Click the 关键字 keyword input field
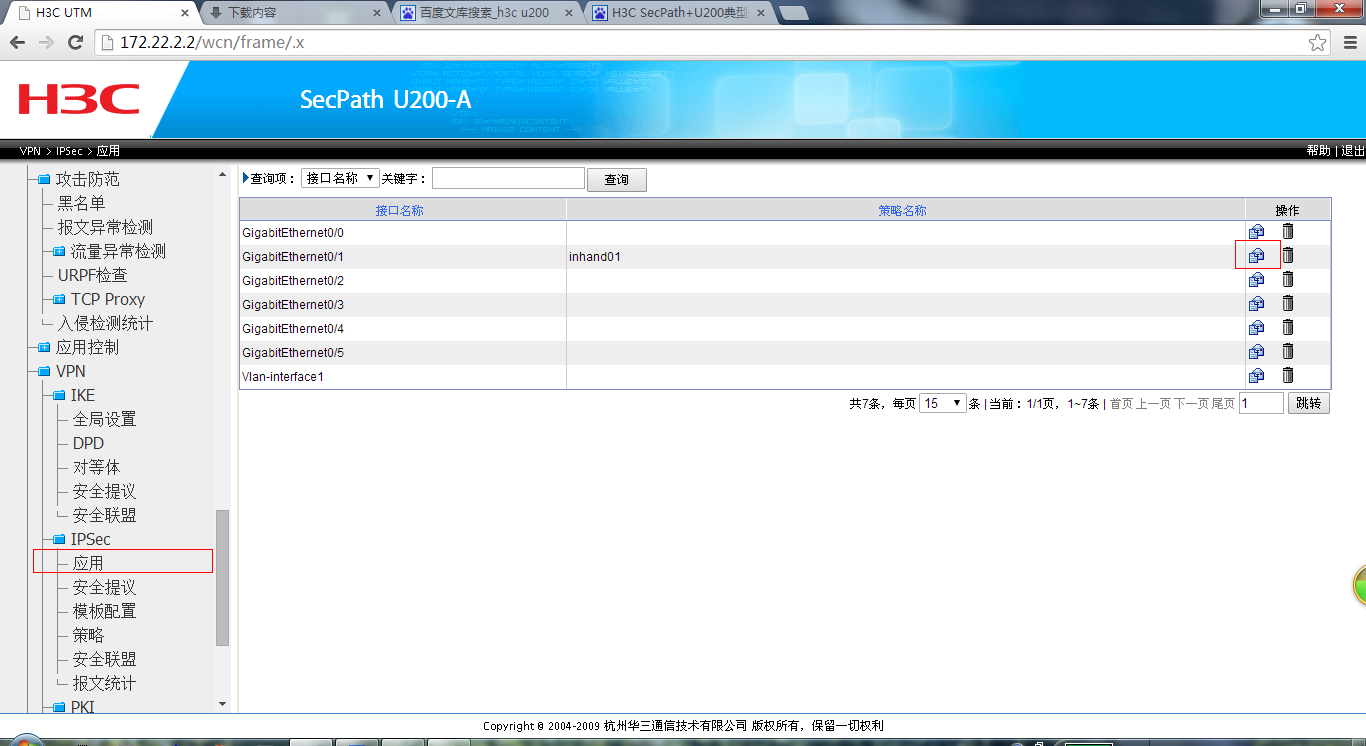This screenshot has width=1366, height=746. pyautogui.click(x=508, y=178)
